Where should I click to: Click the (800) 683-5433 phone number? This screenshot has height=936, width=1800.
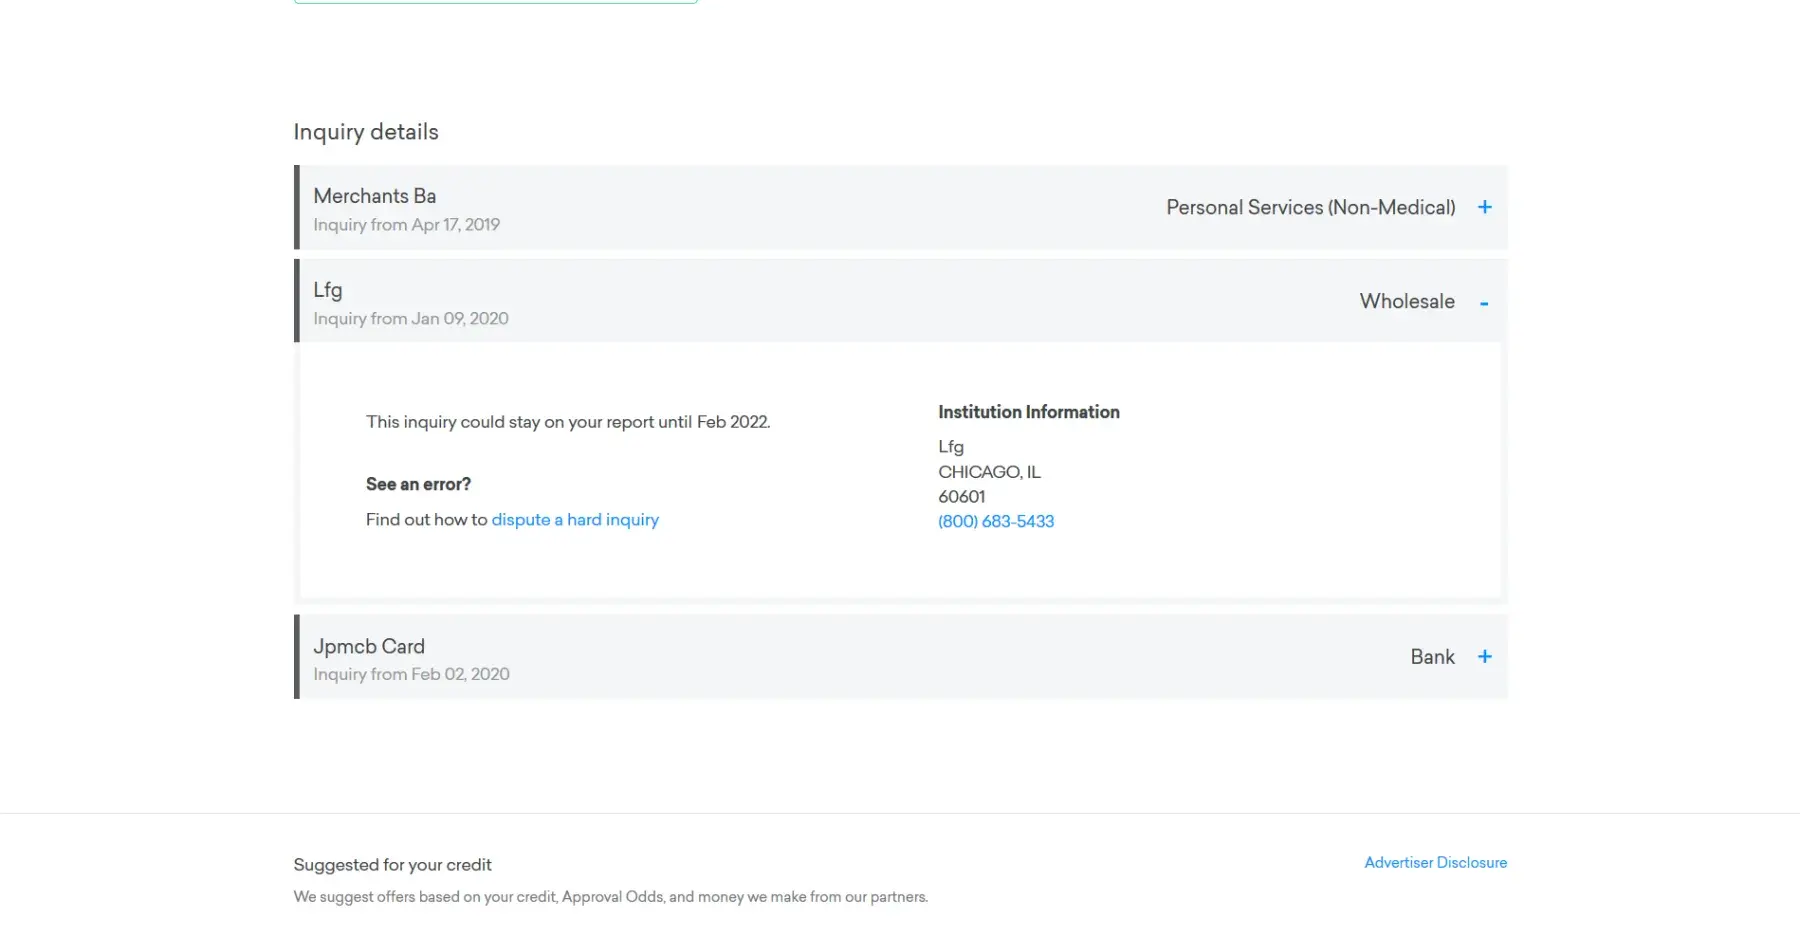click(996, 522)
